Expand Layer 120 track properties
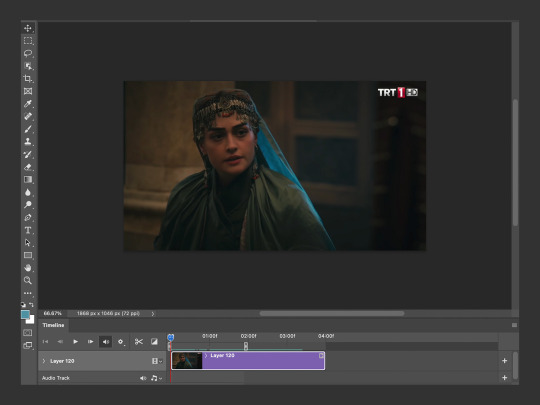 [44, 361]
